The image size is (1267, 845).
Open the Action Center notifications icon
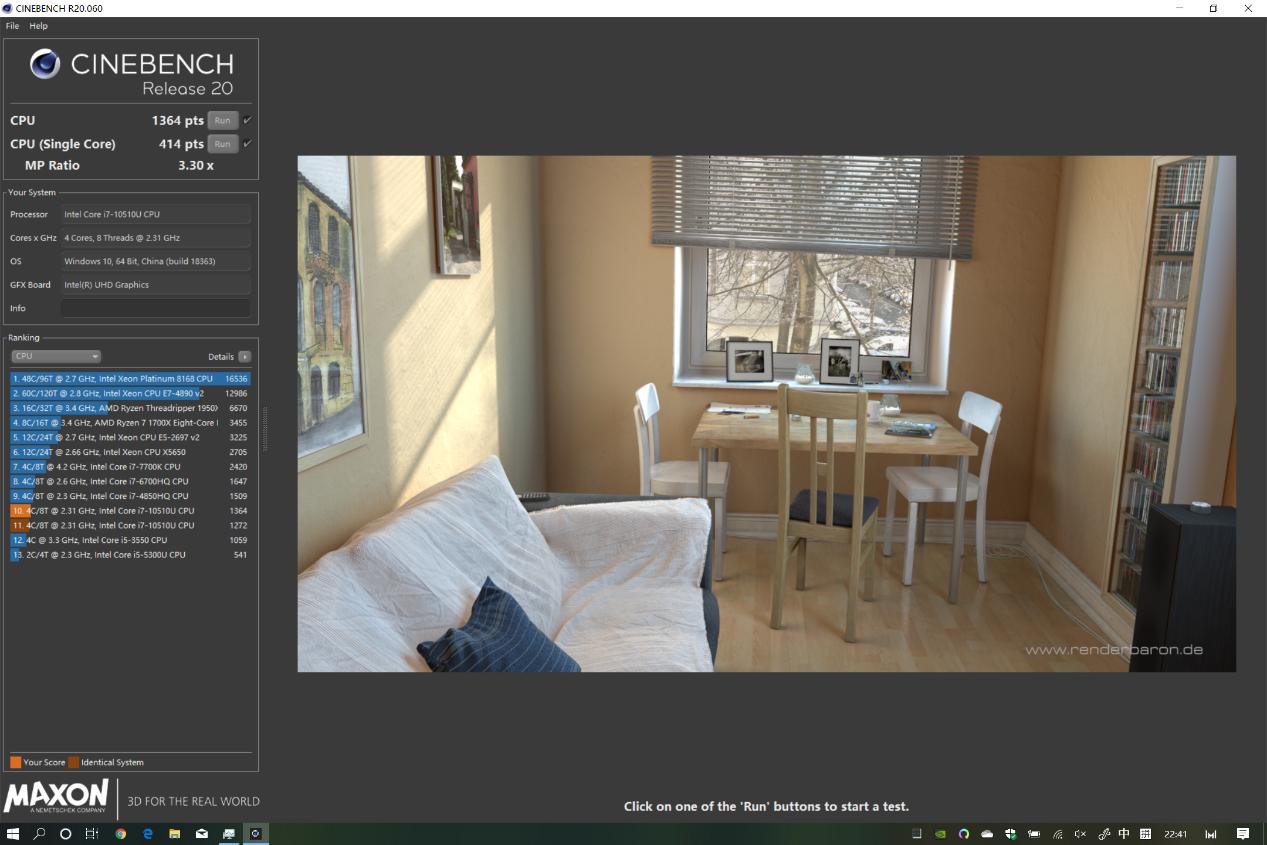(1243, 833)
